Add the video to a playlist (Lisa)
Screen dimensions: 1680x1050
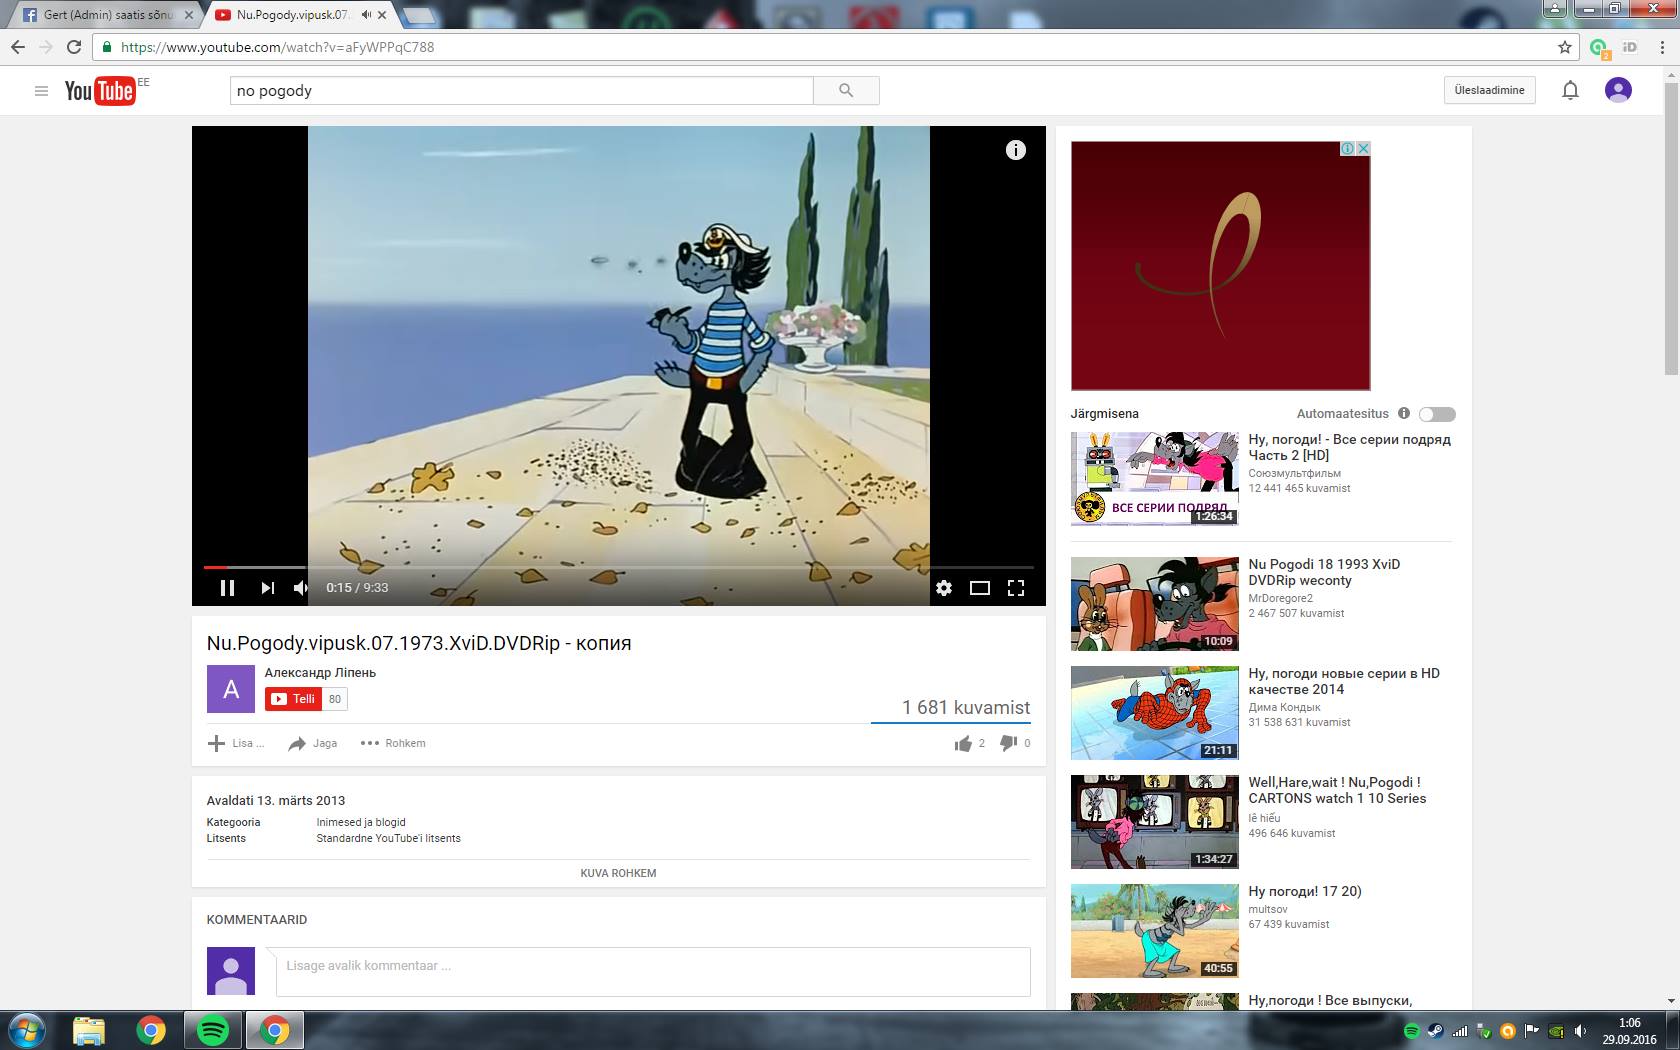(235, 743)
